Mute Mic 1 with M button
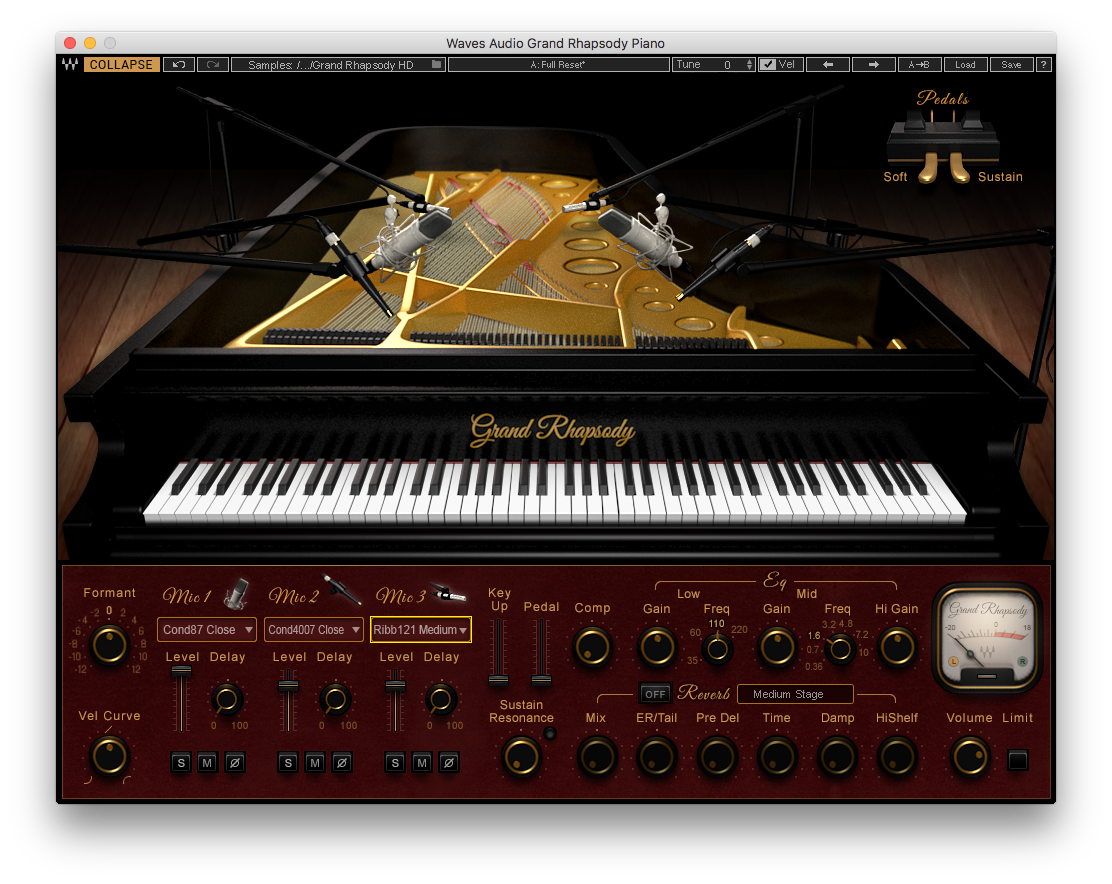 pyautogui.click(x=207, y=763)
